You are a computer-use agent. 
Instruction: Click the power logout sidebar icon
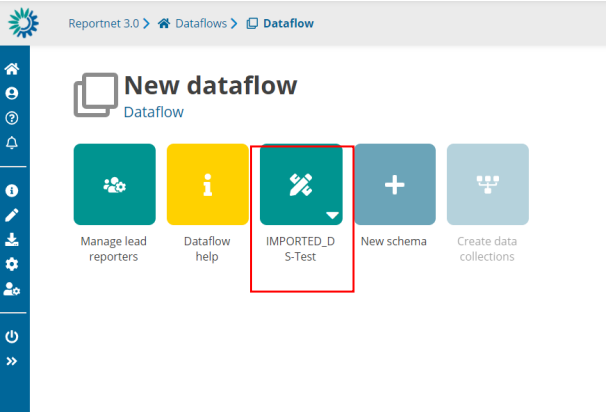[x=12, y=337]
